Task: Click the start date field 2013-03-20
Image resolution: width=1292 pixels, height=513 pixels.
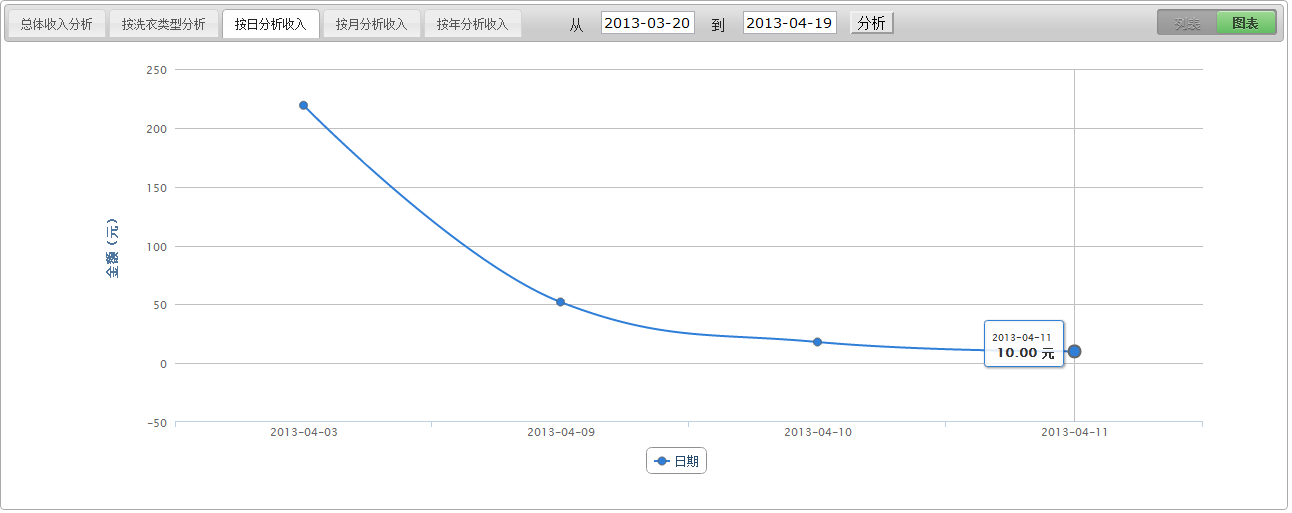Action: 647,23
